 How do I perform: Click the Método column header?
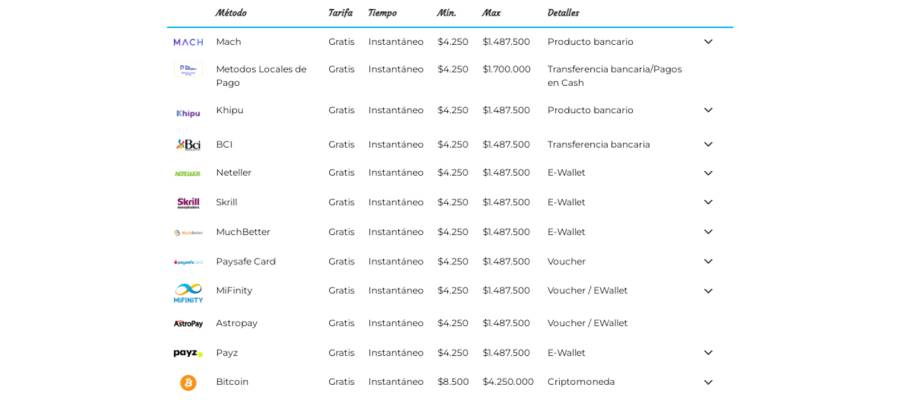click(231, 13)
